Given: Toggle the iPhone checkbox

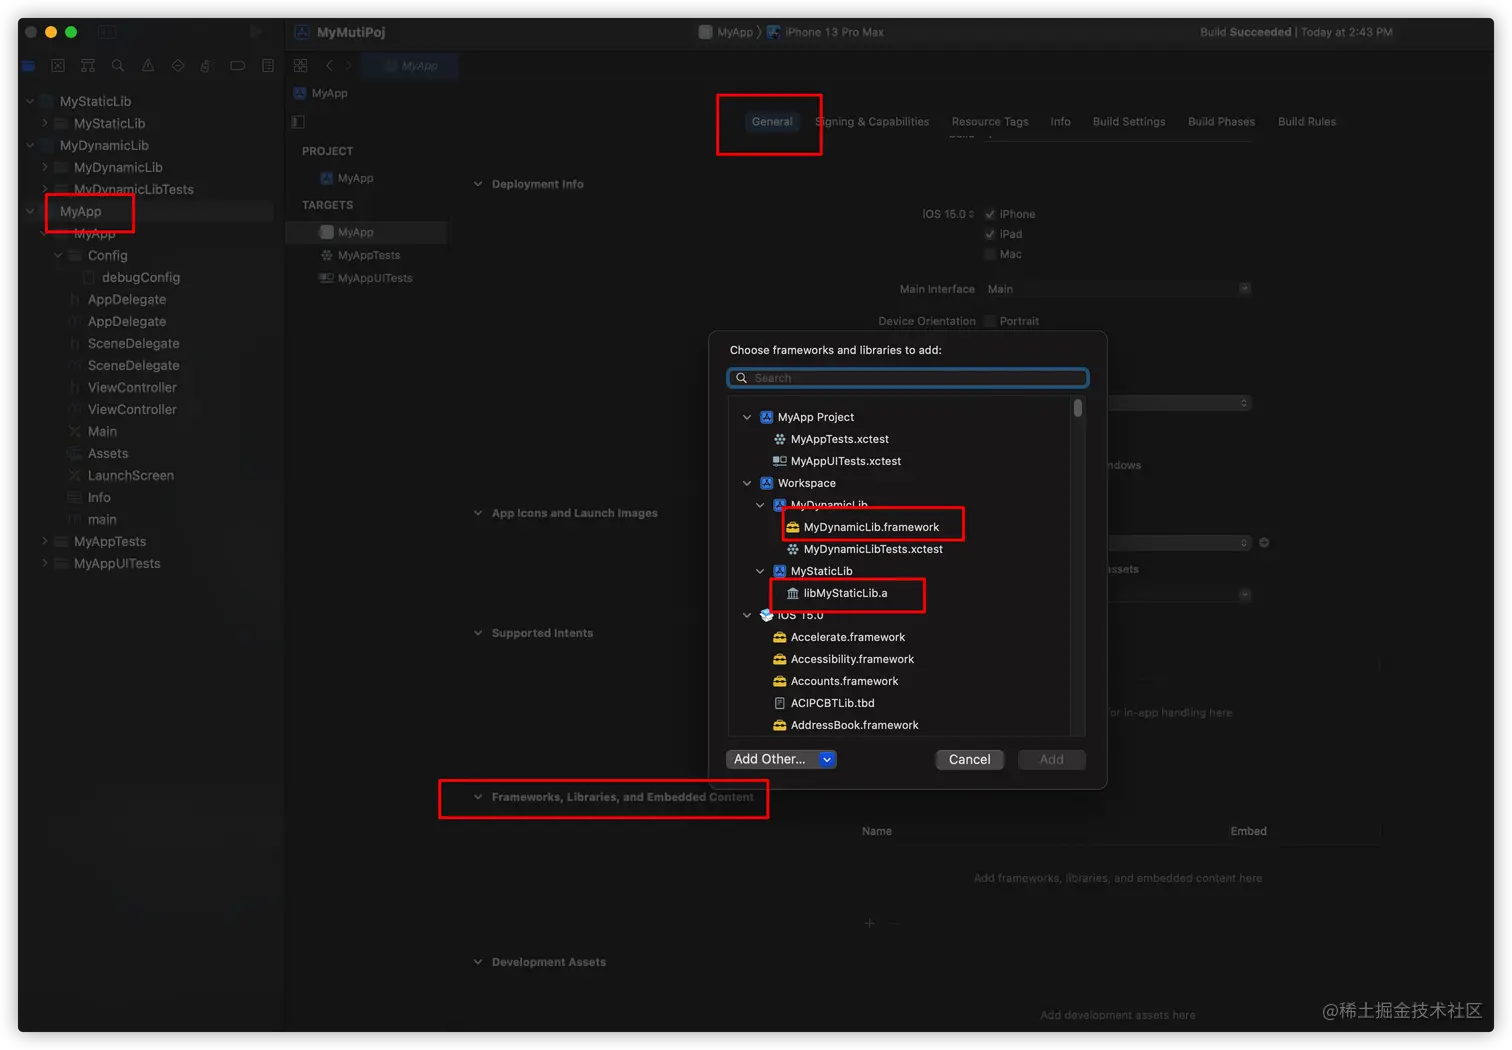Looking at the screenshot, I should [x=990, y=214].
